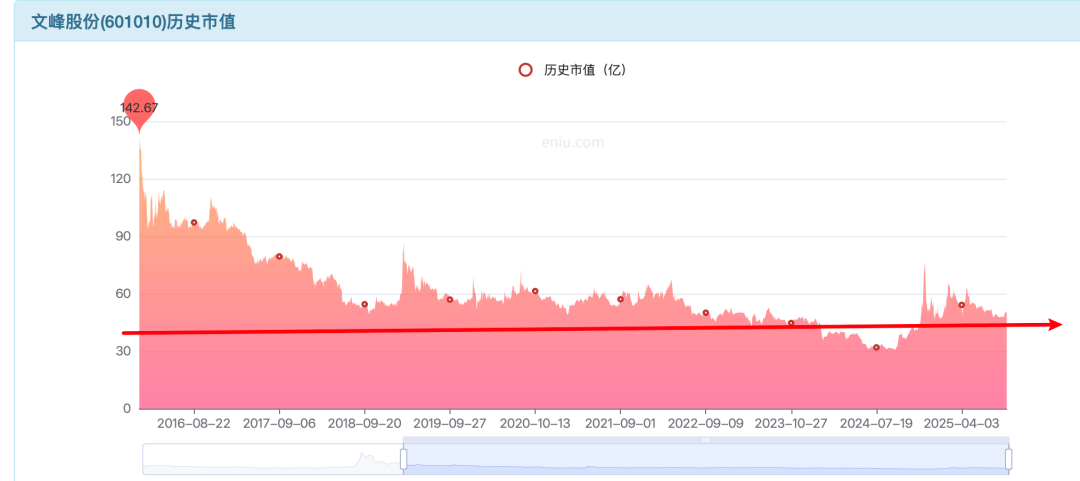Click the x-axis label 2021-09-01
The image size is (1080, 481).
(x=621, y=424)
